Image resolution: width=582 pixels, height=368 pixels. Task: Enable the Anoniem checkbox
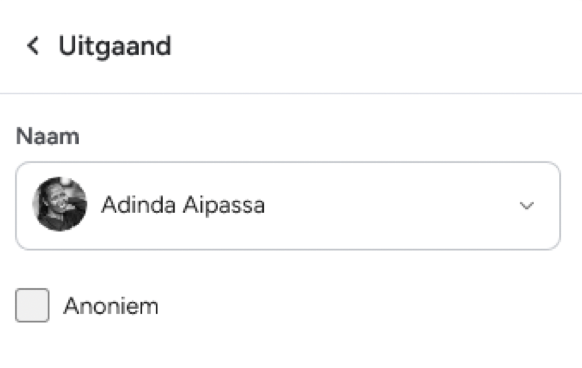(32, 305)
